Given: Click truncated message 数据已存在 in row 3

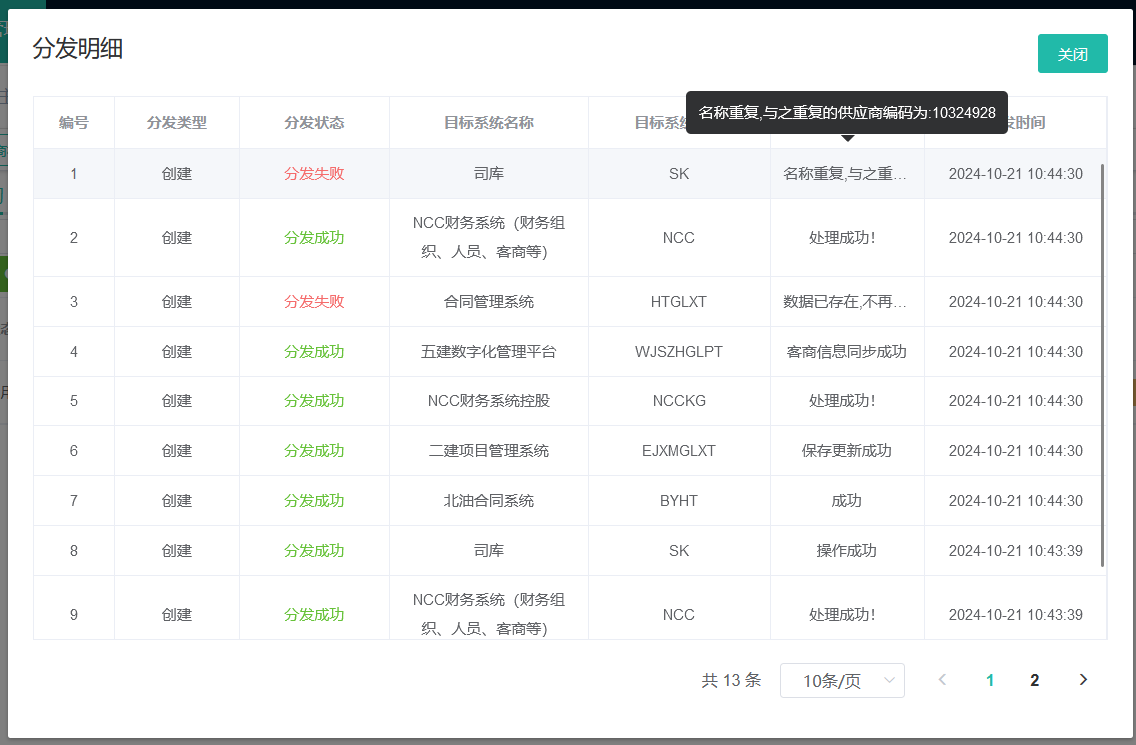Looking at the screenshot, I should 846,301.
